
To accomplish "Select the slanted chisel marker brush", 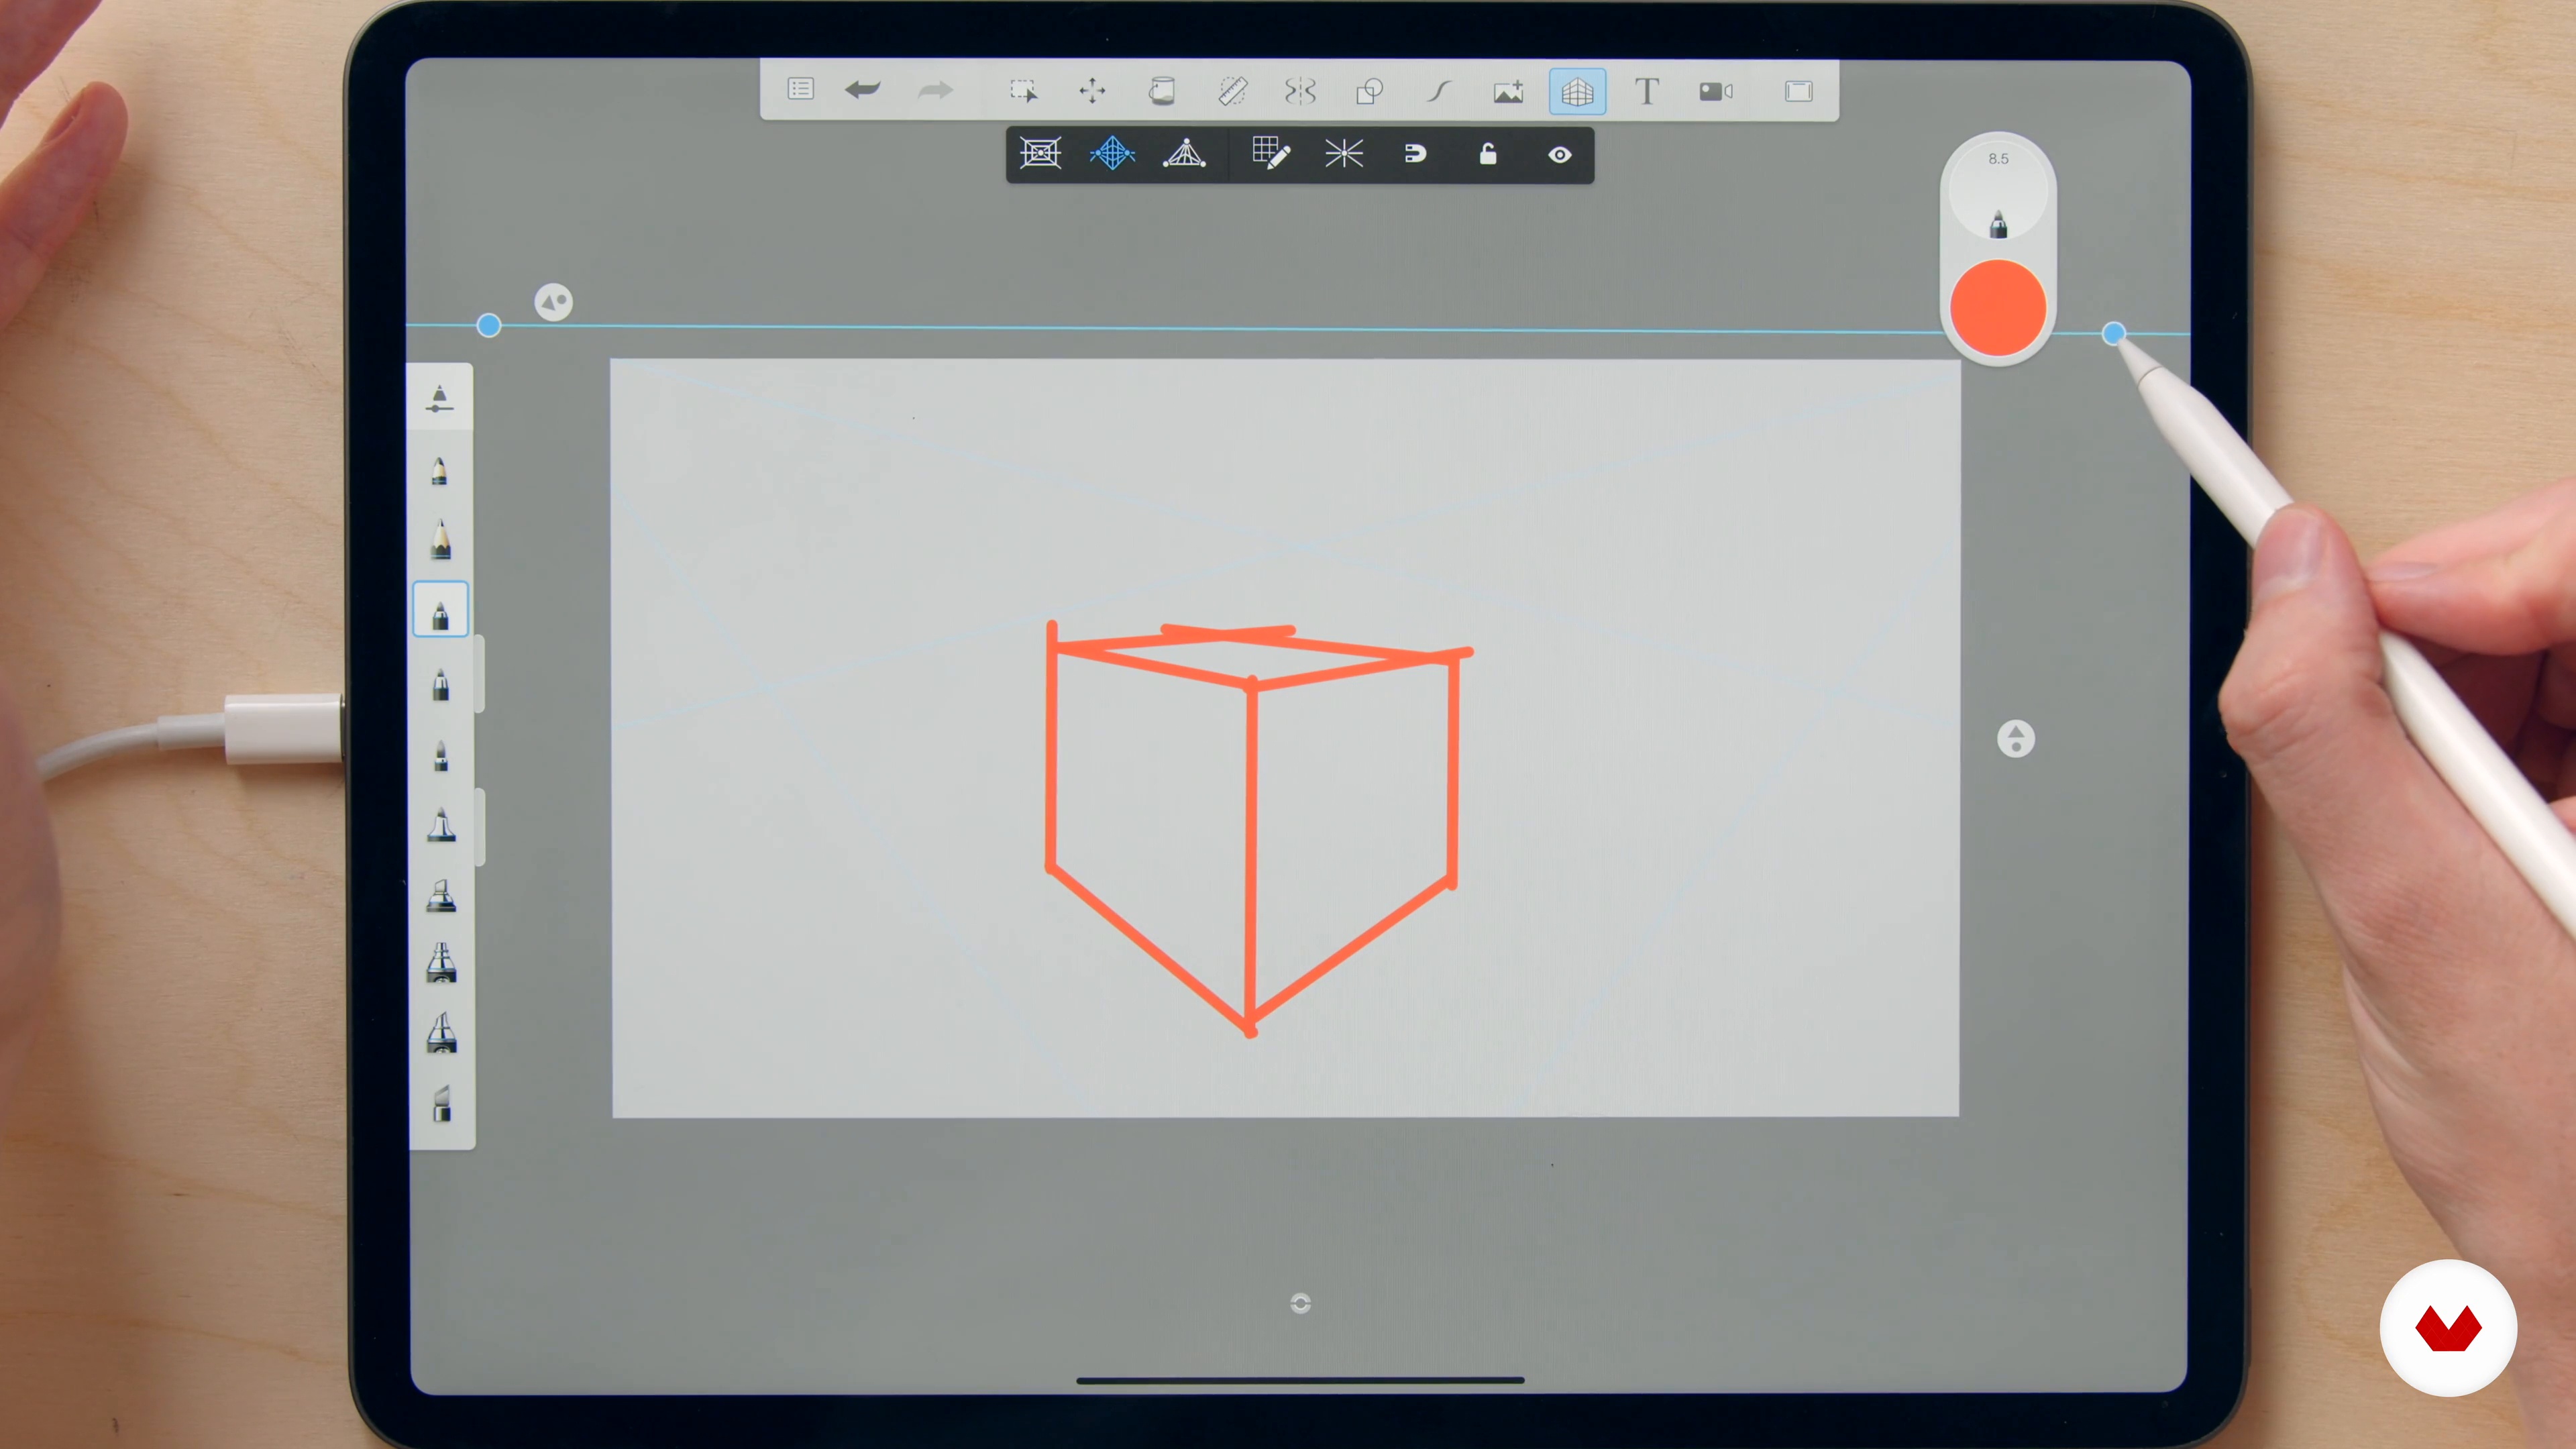I will pyautogui.click(x=441, y=895).
